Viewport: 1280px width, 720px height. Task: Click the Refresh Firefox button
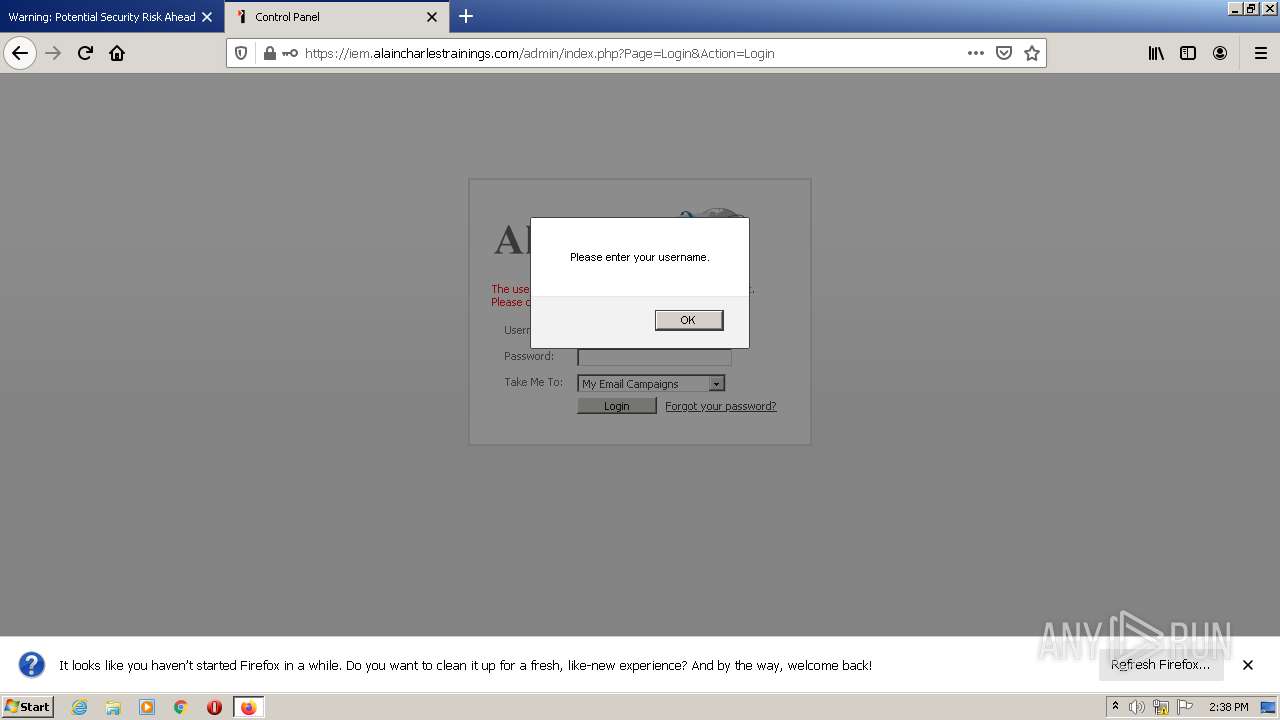(1160, 665)
